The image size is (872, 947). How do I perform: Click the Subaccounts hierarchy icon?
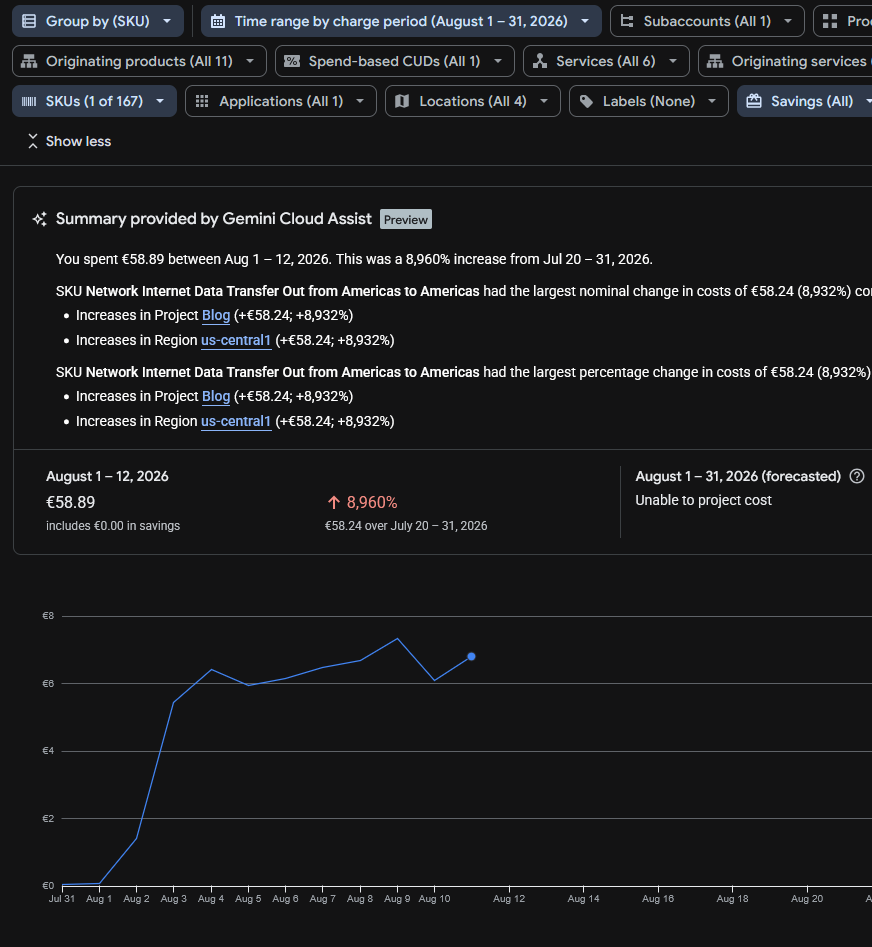tap(627, 21)
